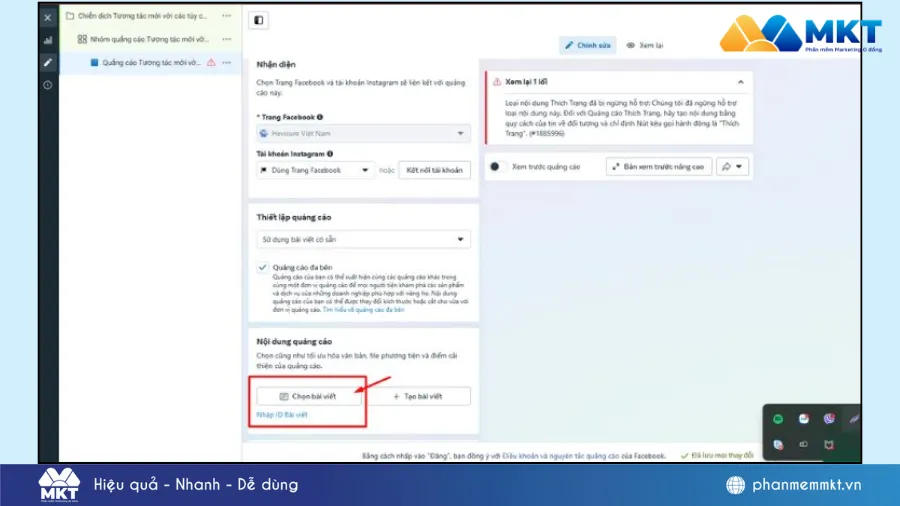Toggle the side panel layout icon

pyautogui.click(x=259, y=20)
